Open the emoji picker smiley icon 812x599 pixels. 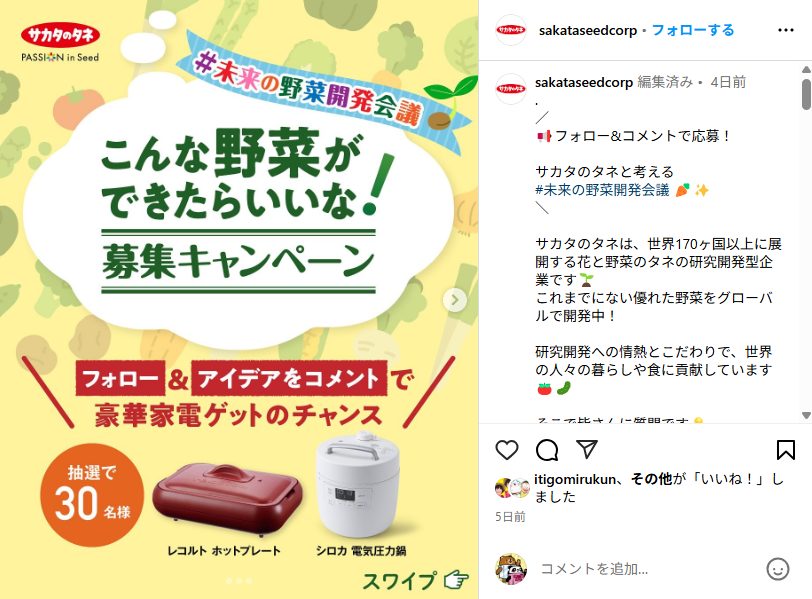click(x=777, y=569)
